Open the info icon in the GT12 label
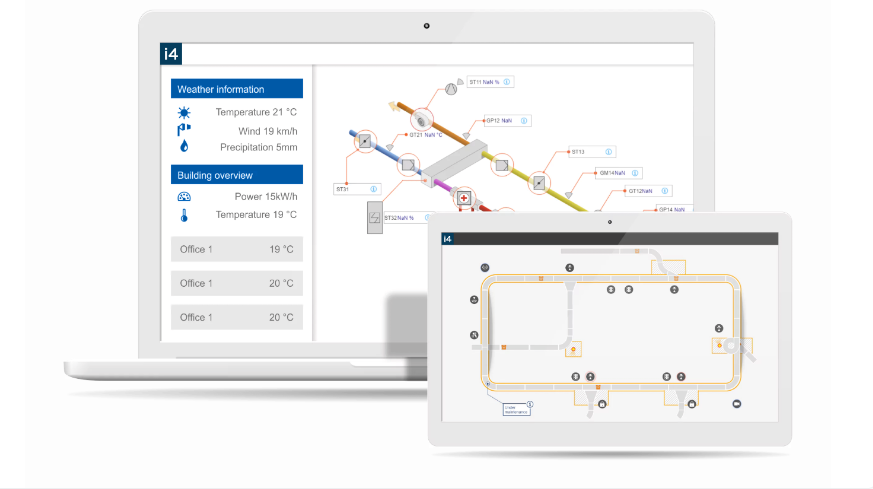The width and height of the screenshot is (873, 489). tap(665, 191)
